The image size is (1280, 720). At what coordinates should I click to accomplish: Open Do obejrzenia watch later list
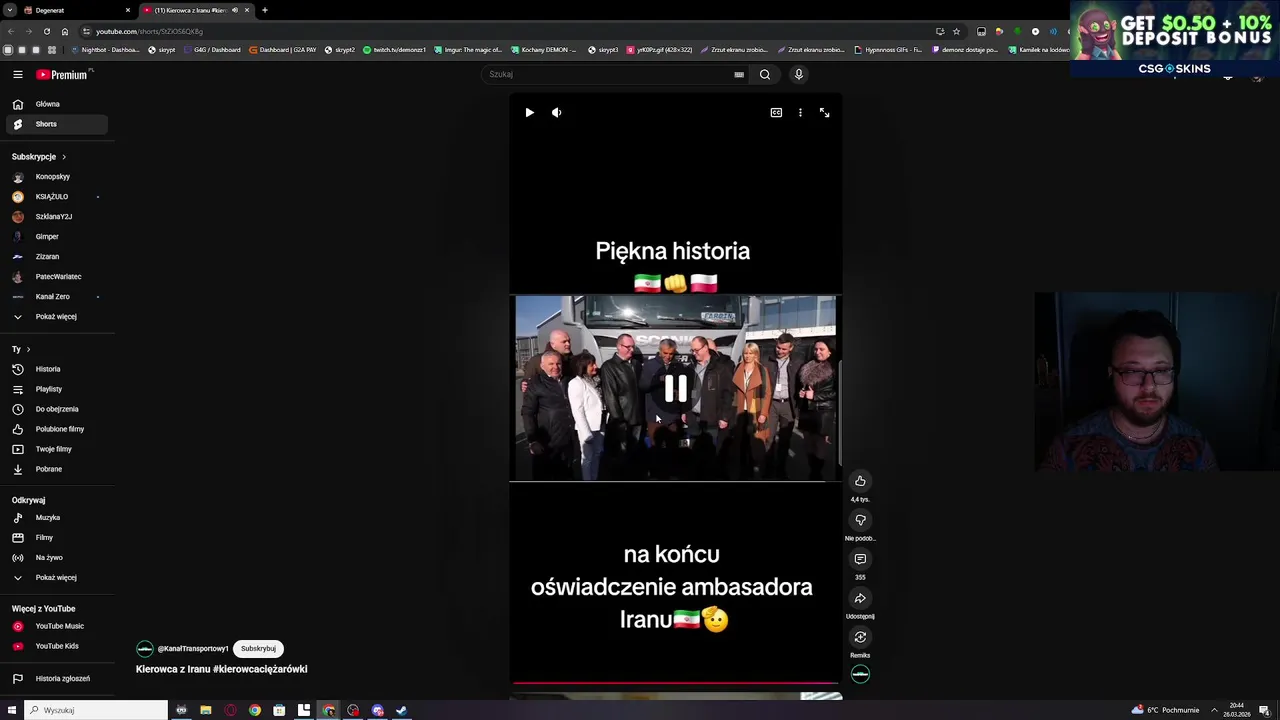click(56, 409)
